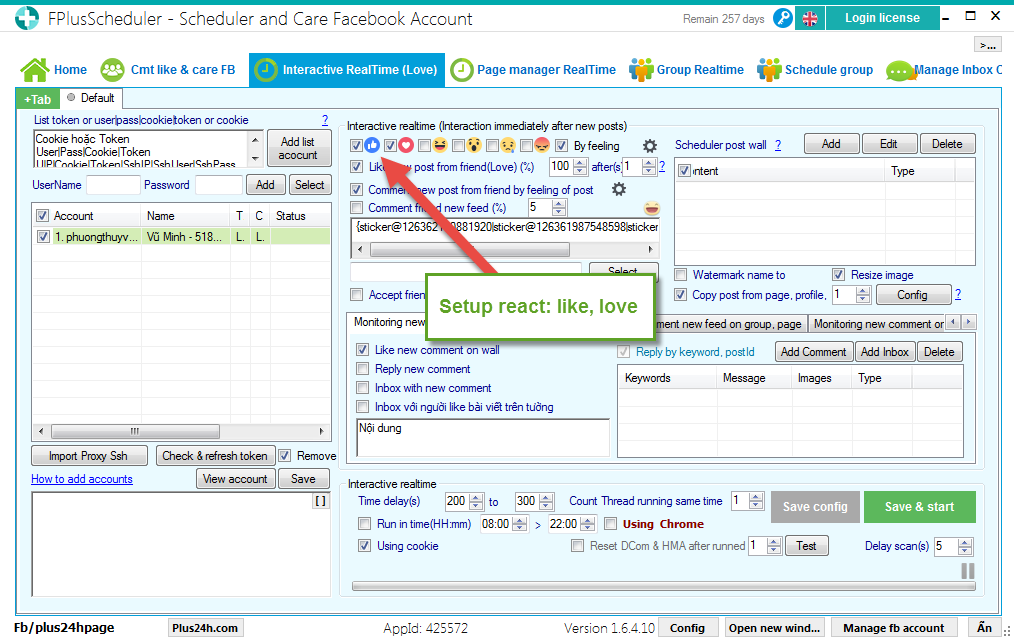Viewport: 1014px width, 640px height.
Task: Click Import Proxy Ssh button
Action: pos(89,456)
